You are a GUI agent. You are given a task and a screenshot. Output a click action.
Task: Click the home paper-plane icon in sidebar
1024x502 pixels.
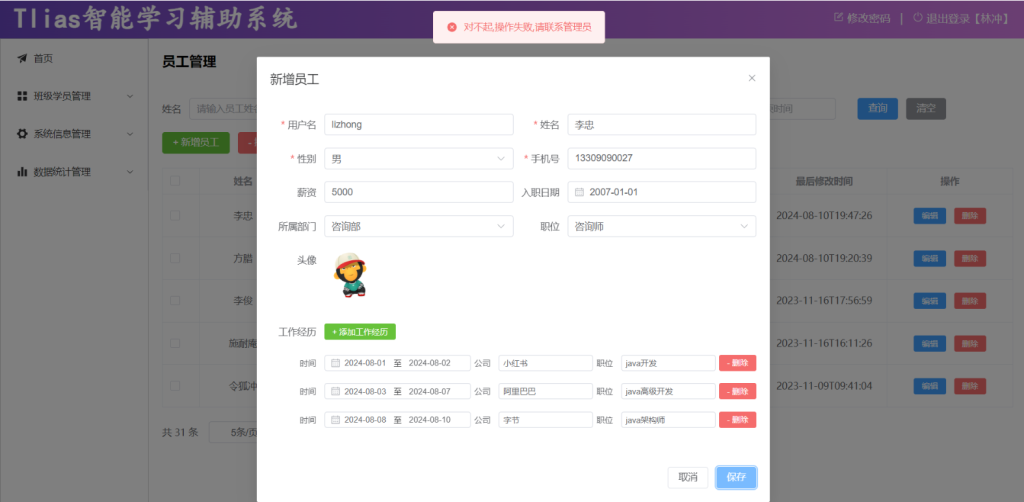tap(22, 59)
